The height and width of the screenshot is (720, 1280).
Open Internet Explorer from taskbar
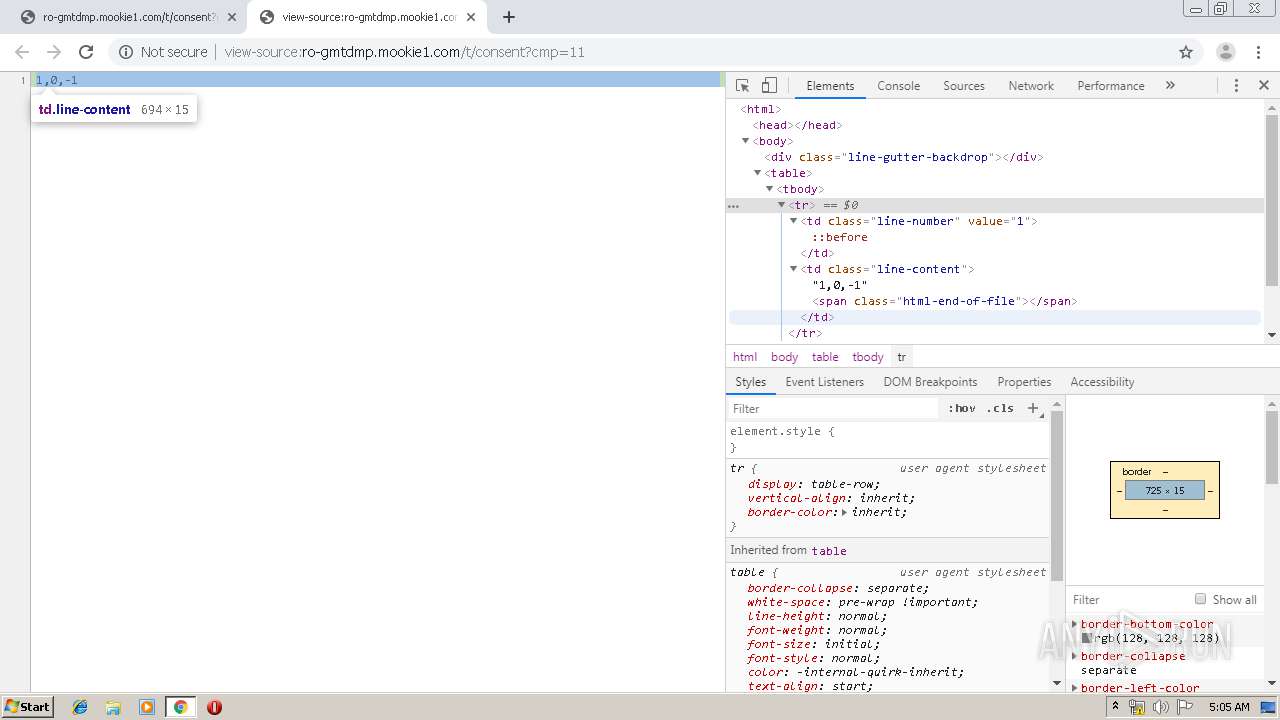tap(80, 707)
